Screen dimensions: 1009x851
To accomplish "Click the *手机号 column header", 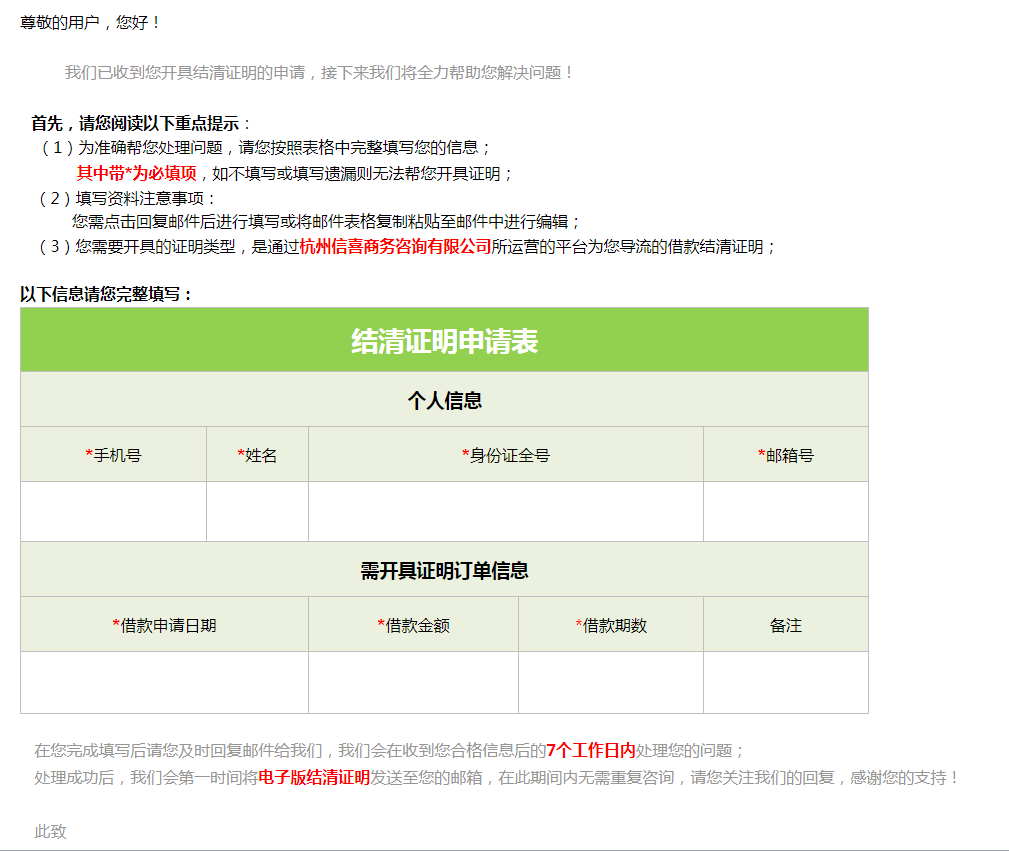I will (113, 454).
